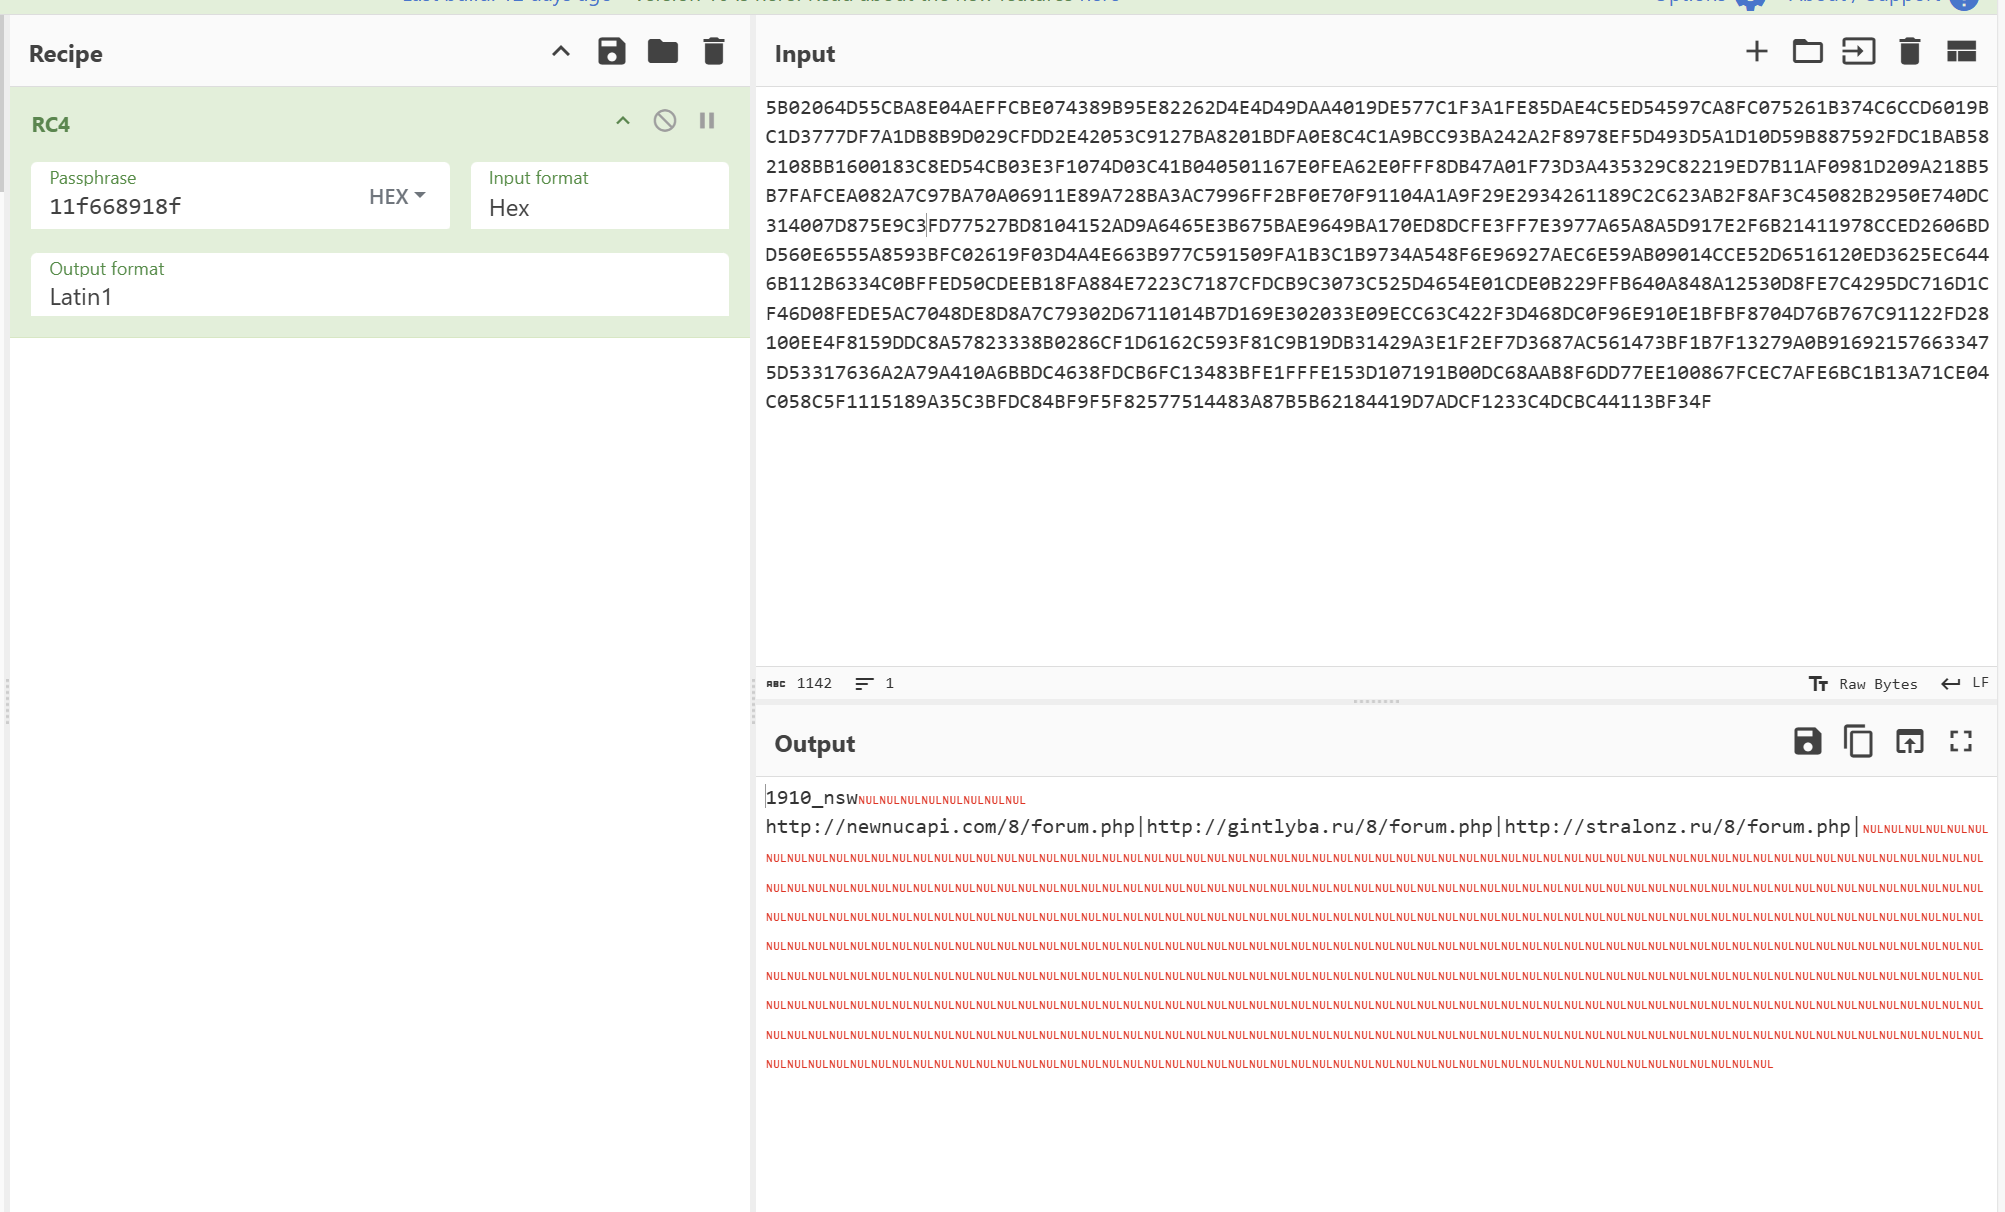Replace input with output
Image resolution: width=2005 pixels, height=1212 pixels.
(1909, 742)
